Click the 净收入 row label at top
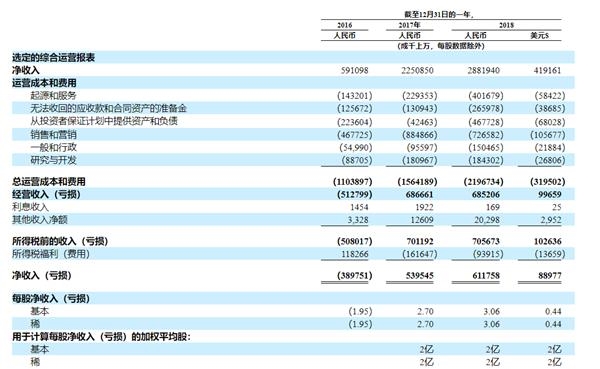 26,70
